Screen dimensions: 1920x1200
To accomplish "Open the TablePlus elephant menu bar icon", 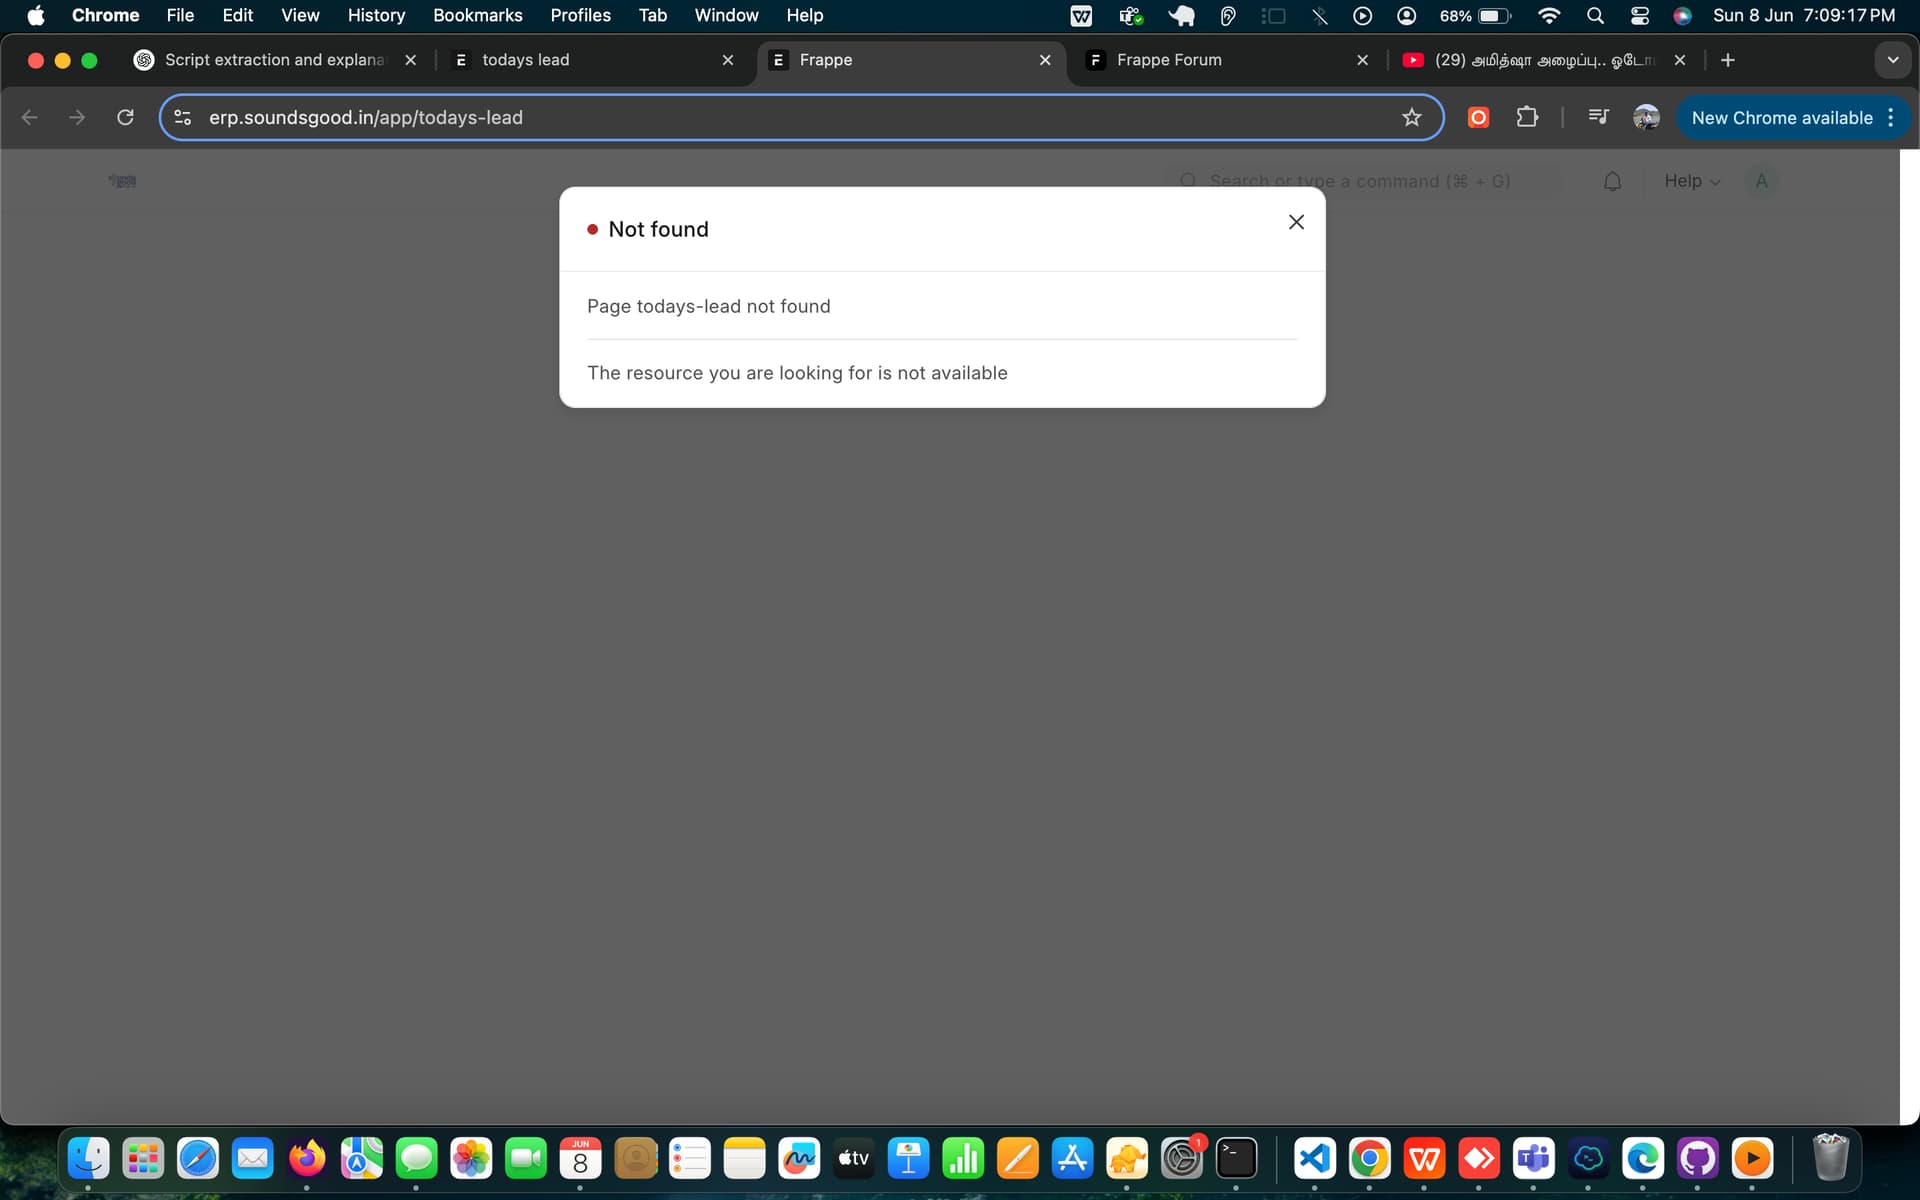I will [1181, 15].
